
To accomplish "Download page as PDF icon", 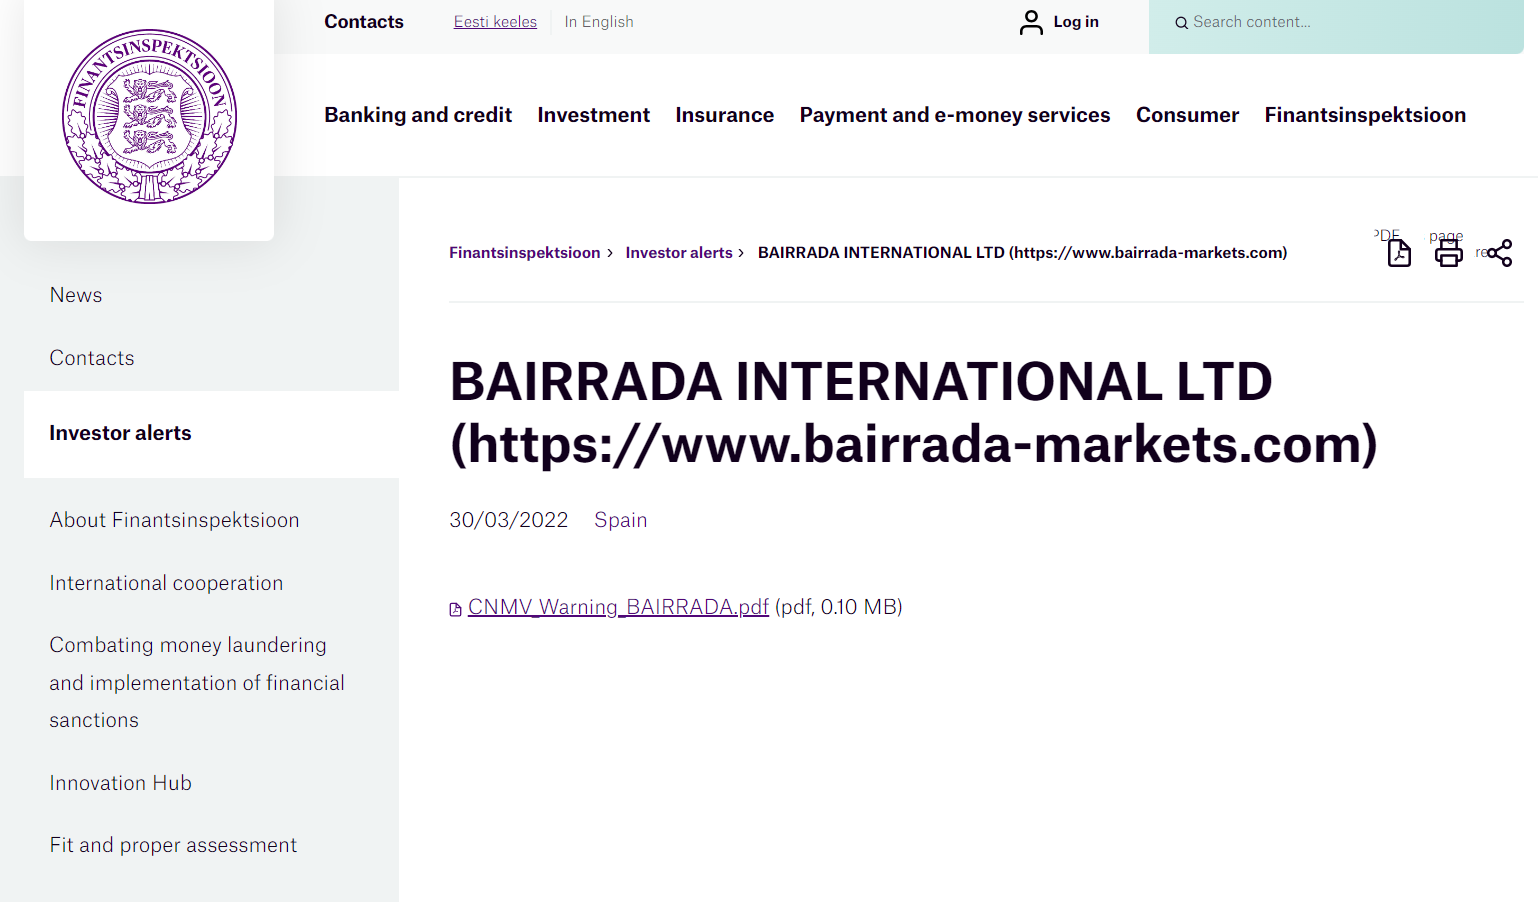I will [x=1399, y=253].
